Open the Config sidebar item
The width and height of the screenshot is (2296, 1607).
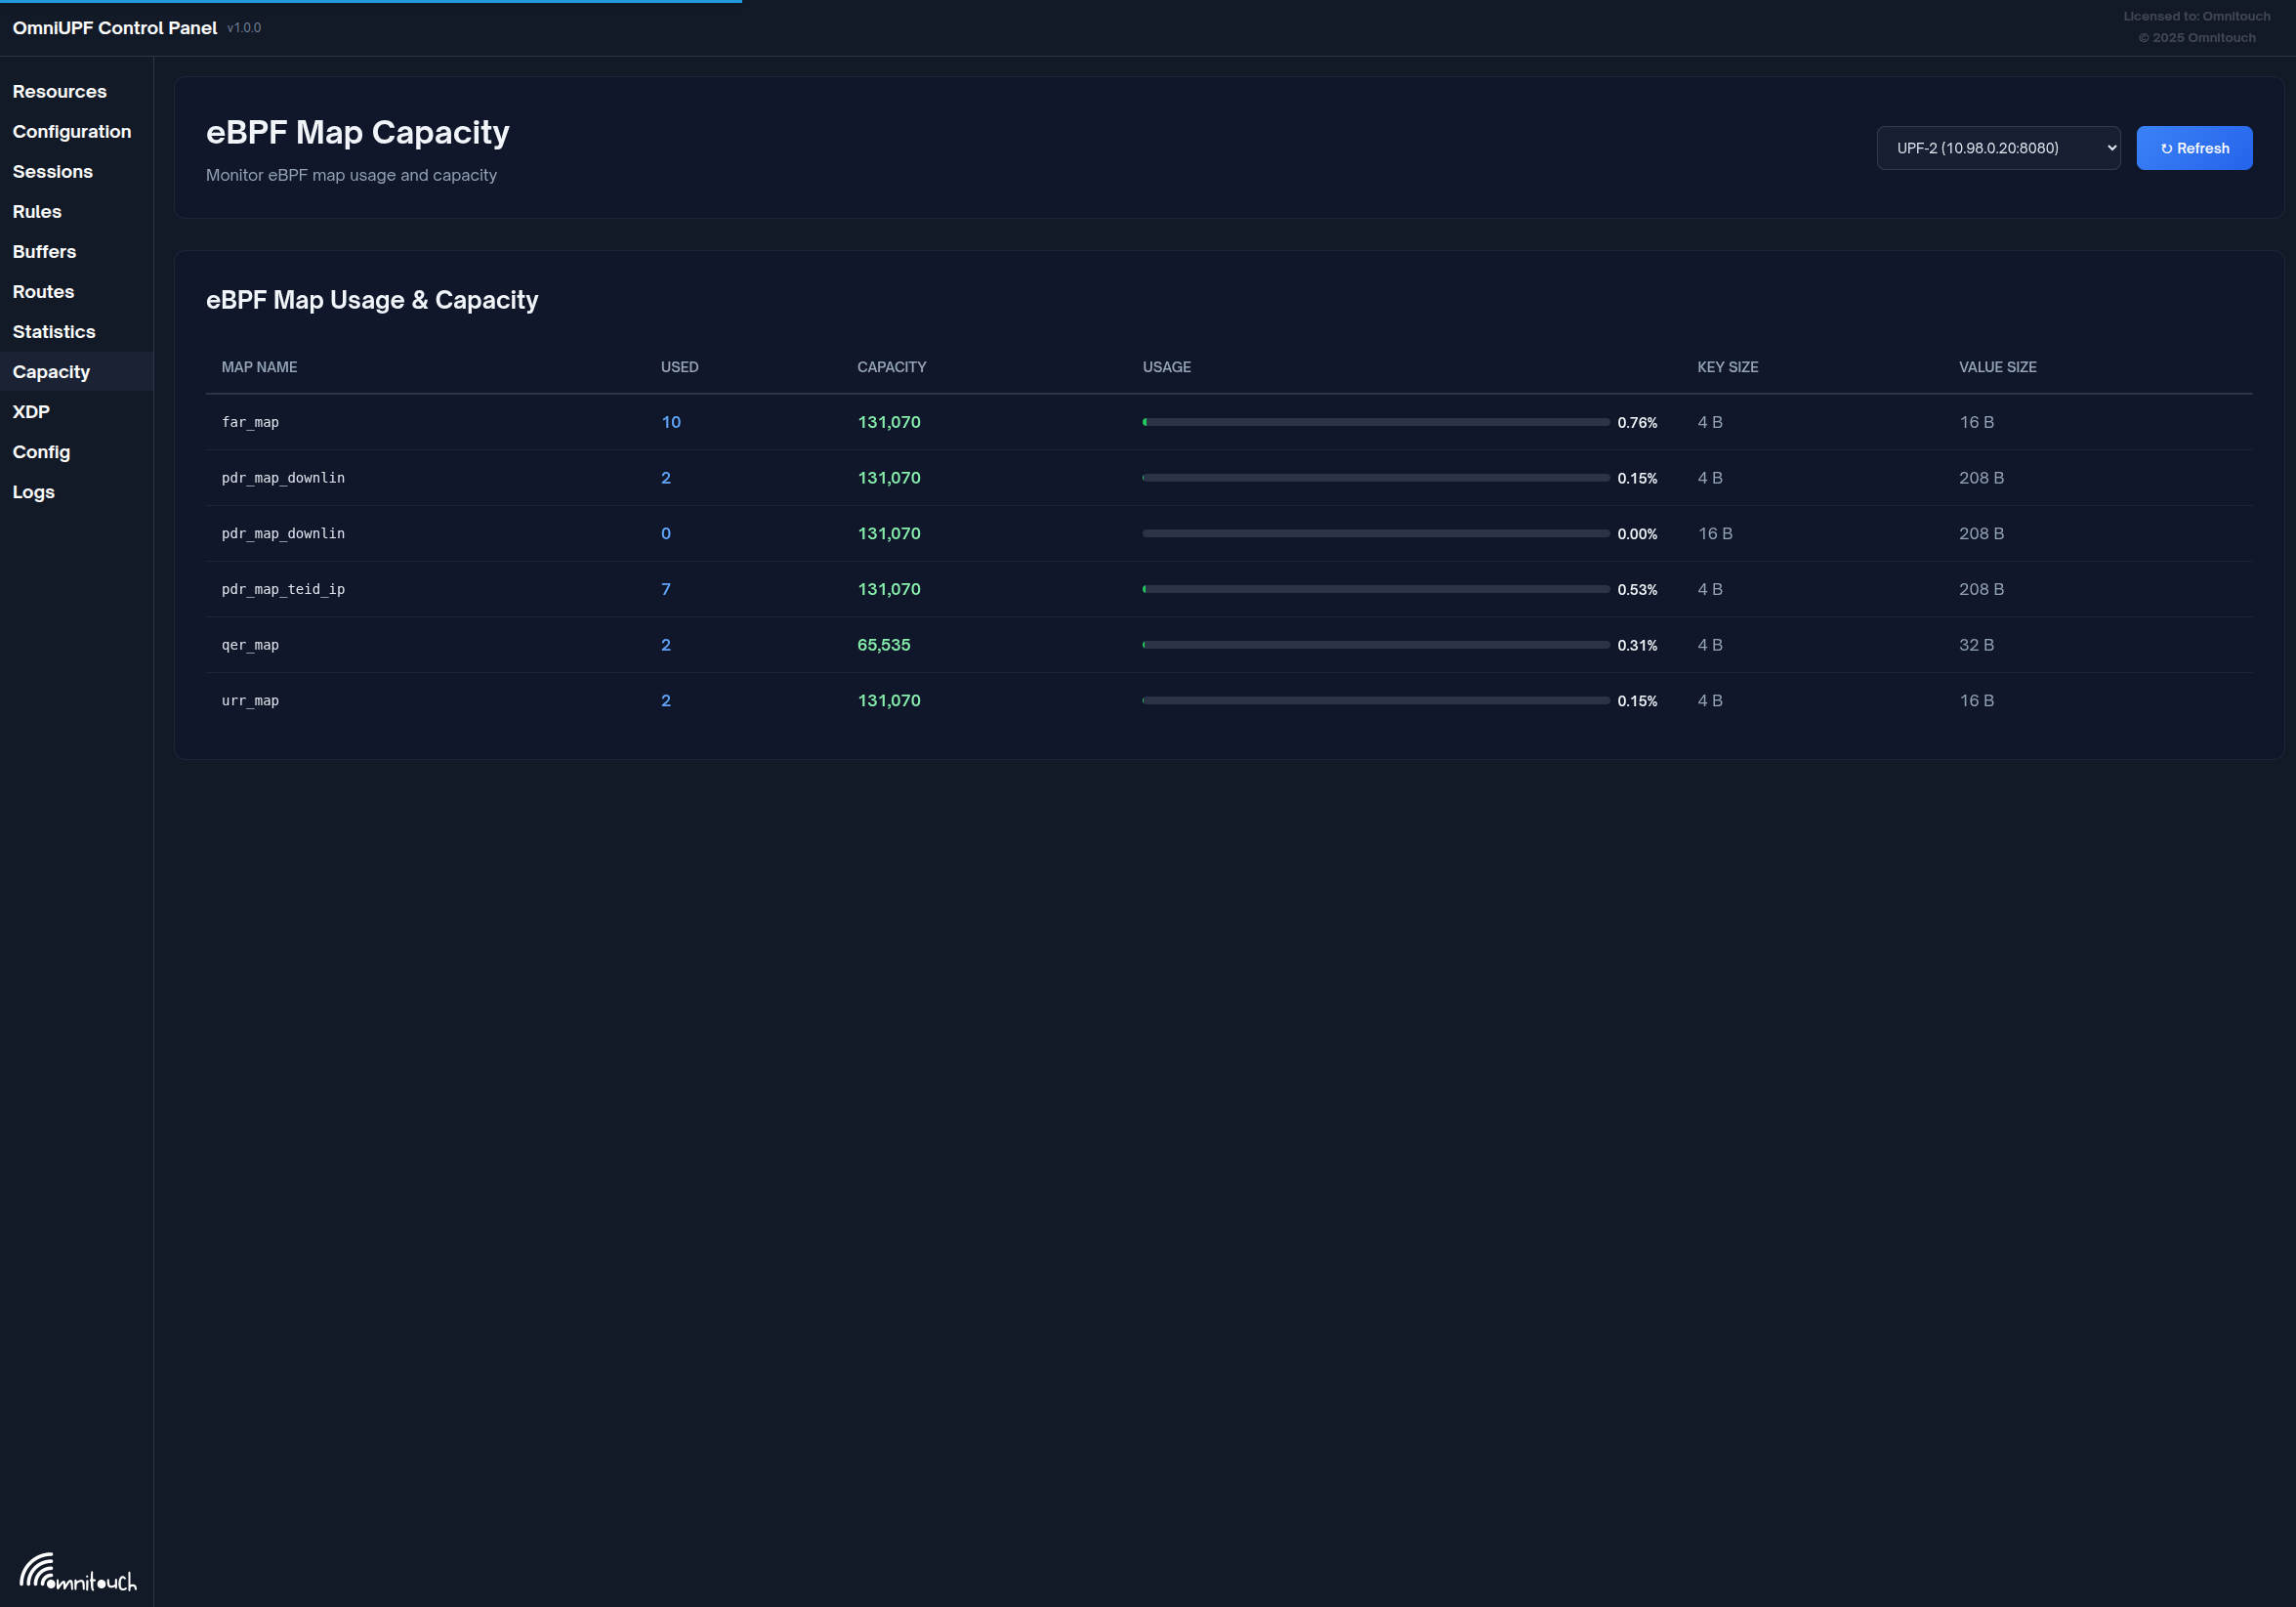pos(41,451)
